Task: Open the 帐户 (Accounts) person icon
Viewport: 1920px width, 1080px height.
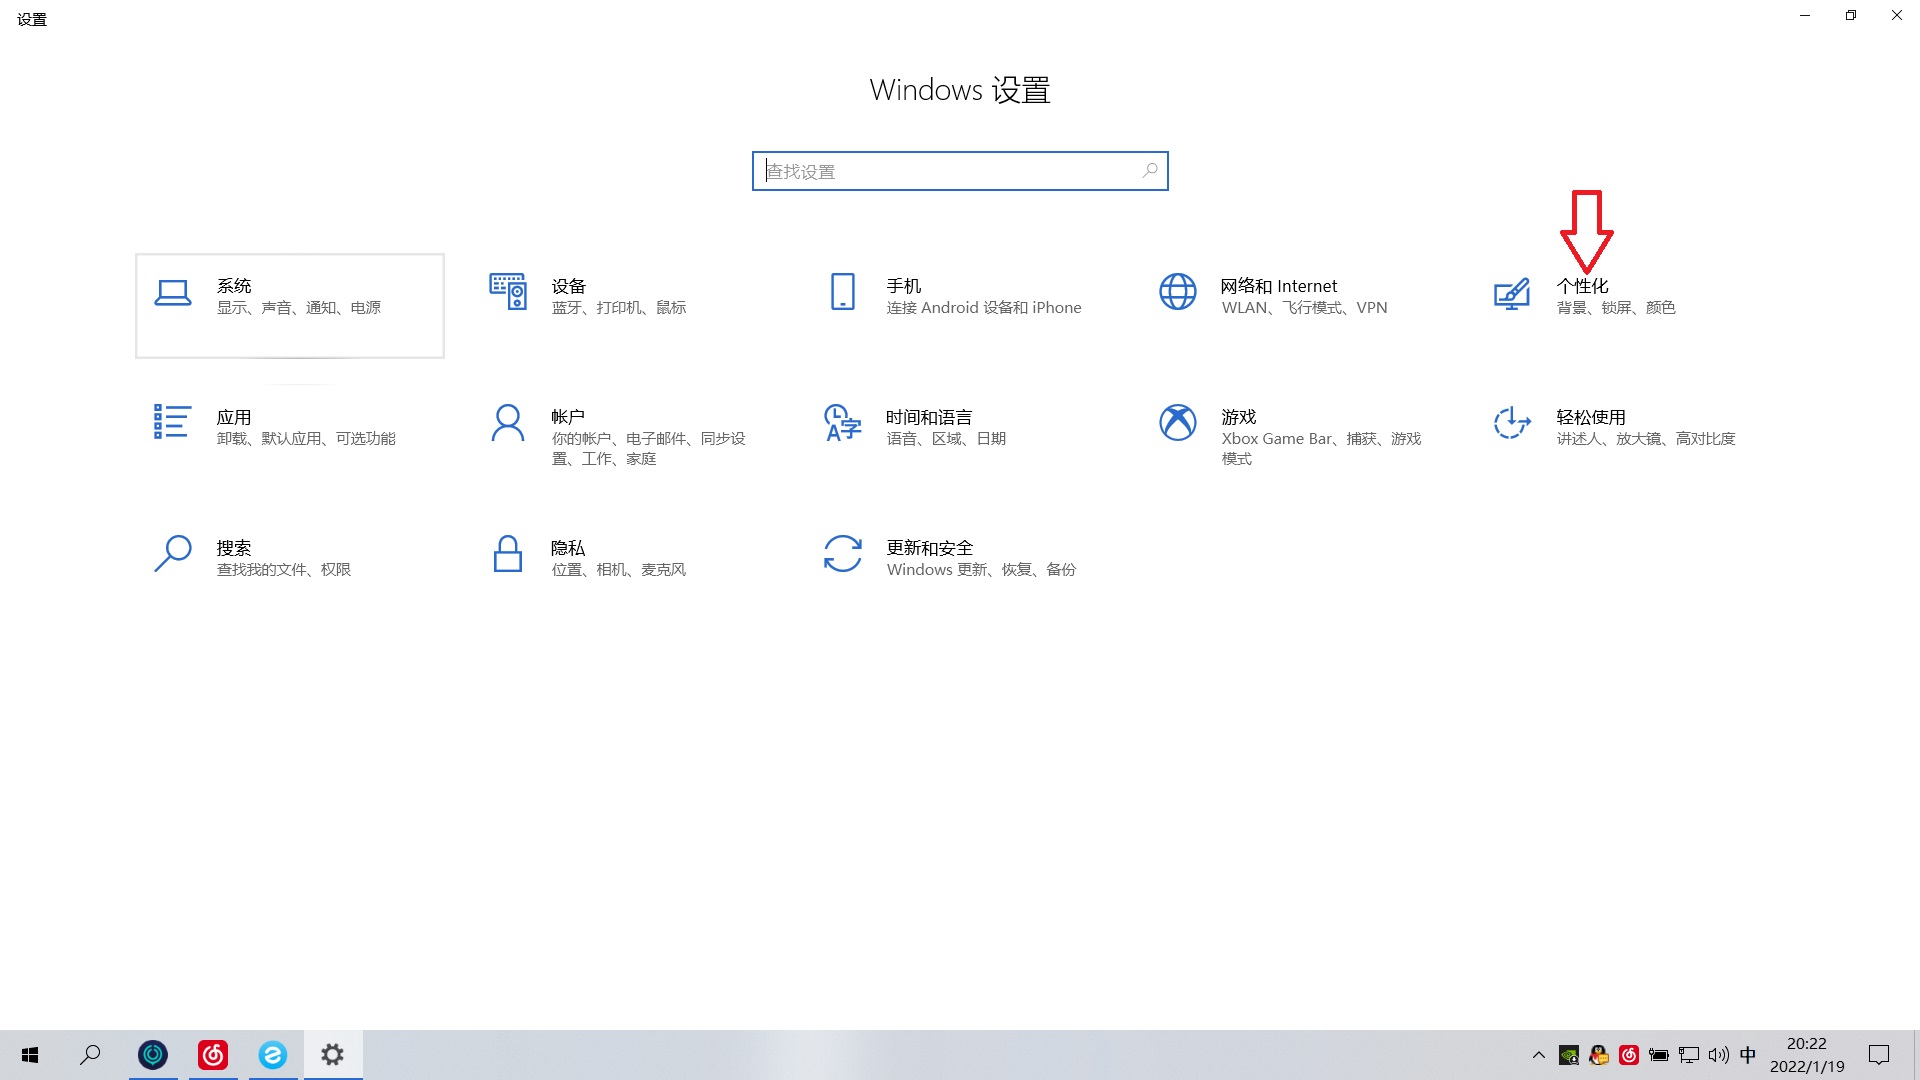Action: coord(508,423)
